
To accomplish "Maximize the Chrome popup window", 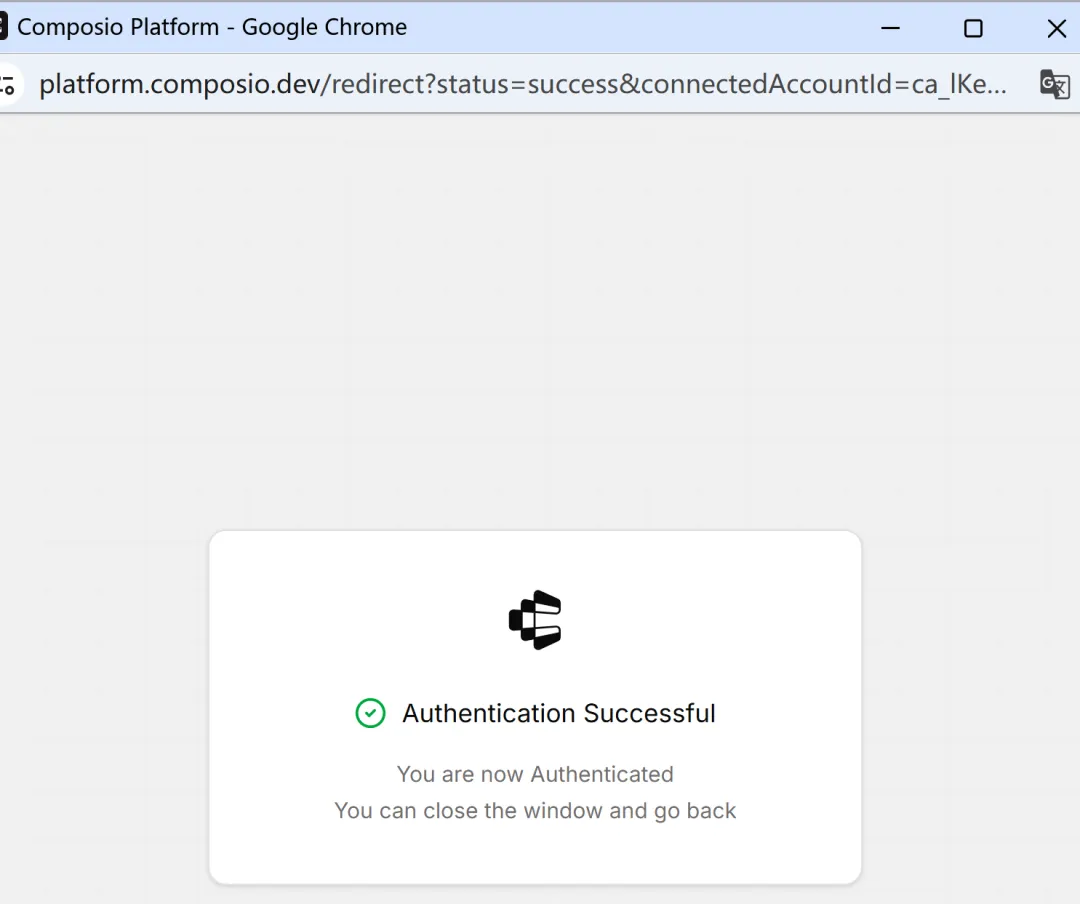I will click(973, 28).
